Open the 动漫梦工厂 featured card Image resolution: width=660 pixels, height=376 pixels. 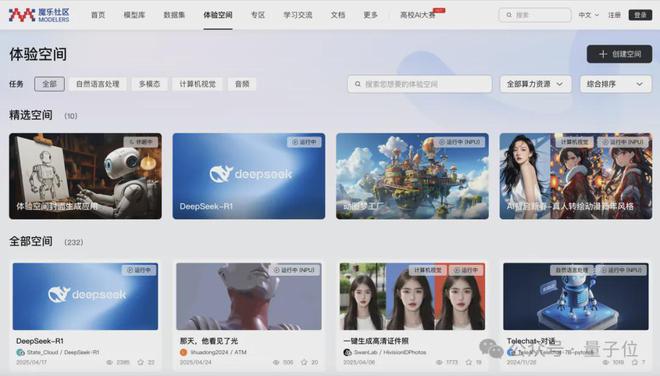(x=412, y=176)
